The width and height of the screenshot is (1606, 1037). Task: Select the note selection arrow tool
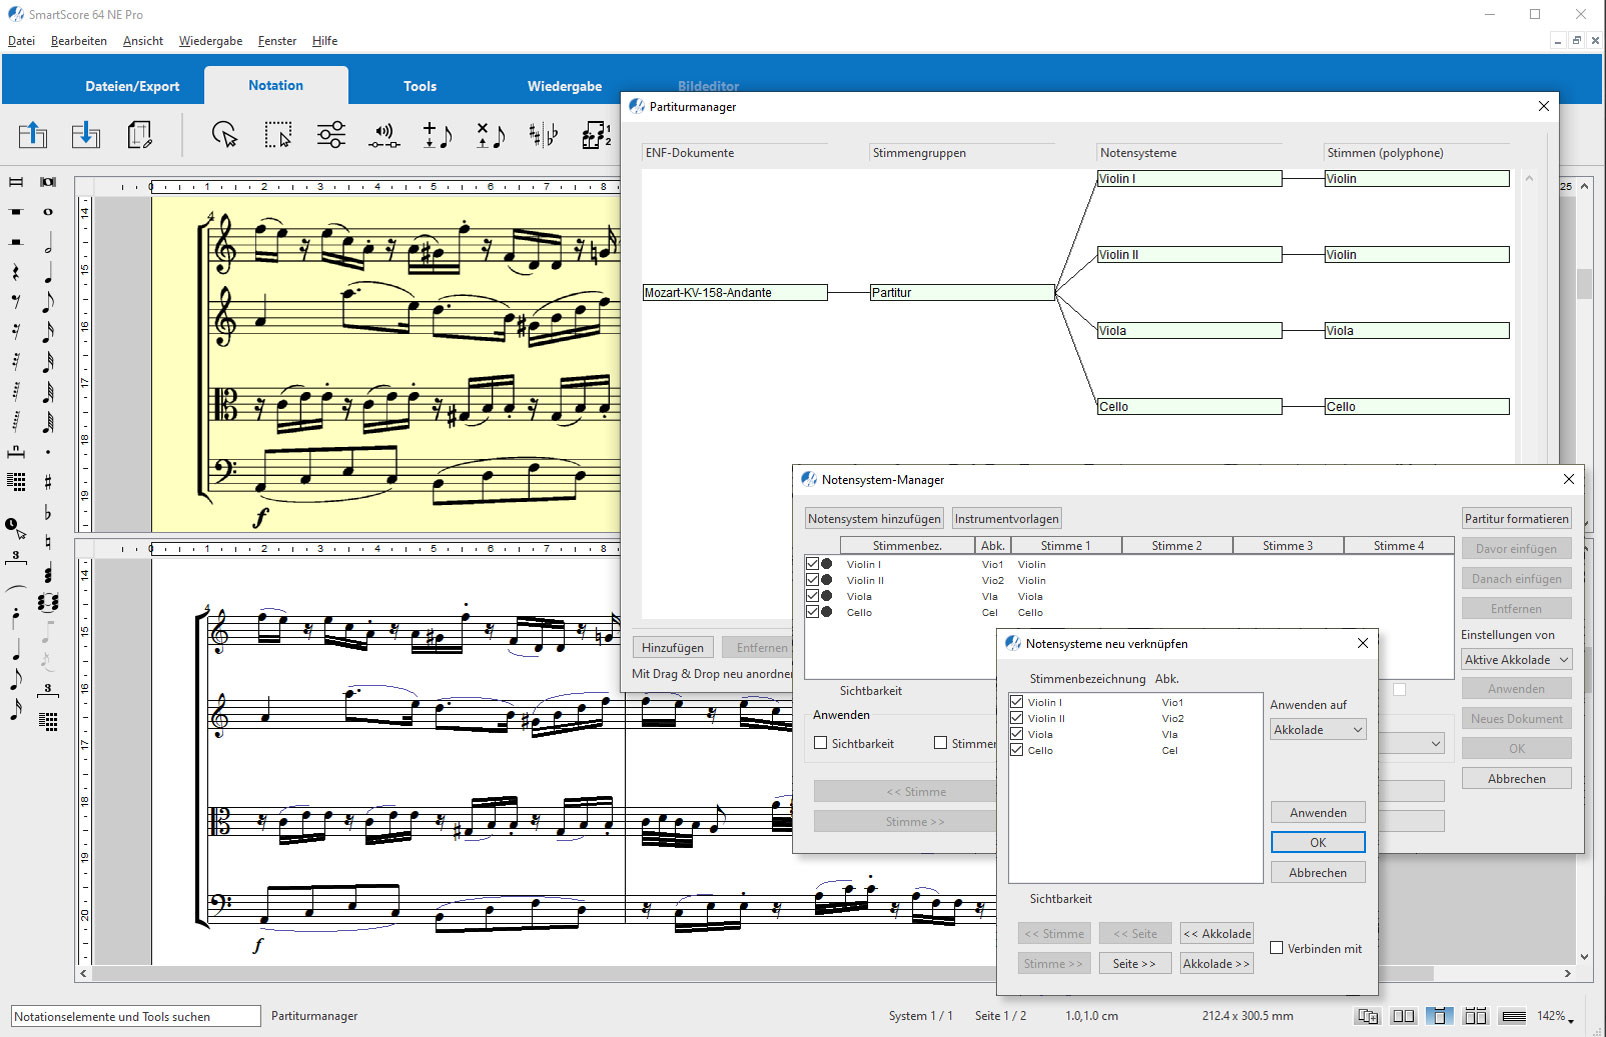click(x=225, y=134)
